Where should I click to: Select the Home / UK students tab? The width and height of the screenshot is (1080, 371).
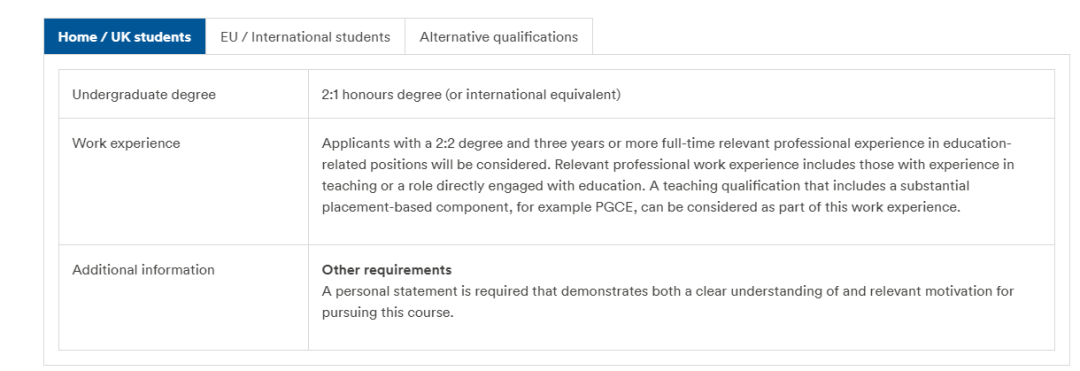click(x=125, y=36)
